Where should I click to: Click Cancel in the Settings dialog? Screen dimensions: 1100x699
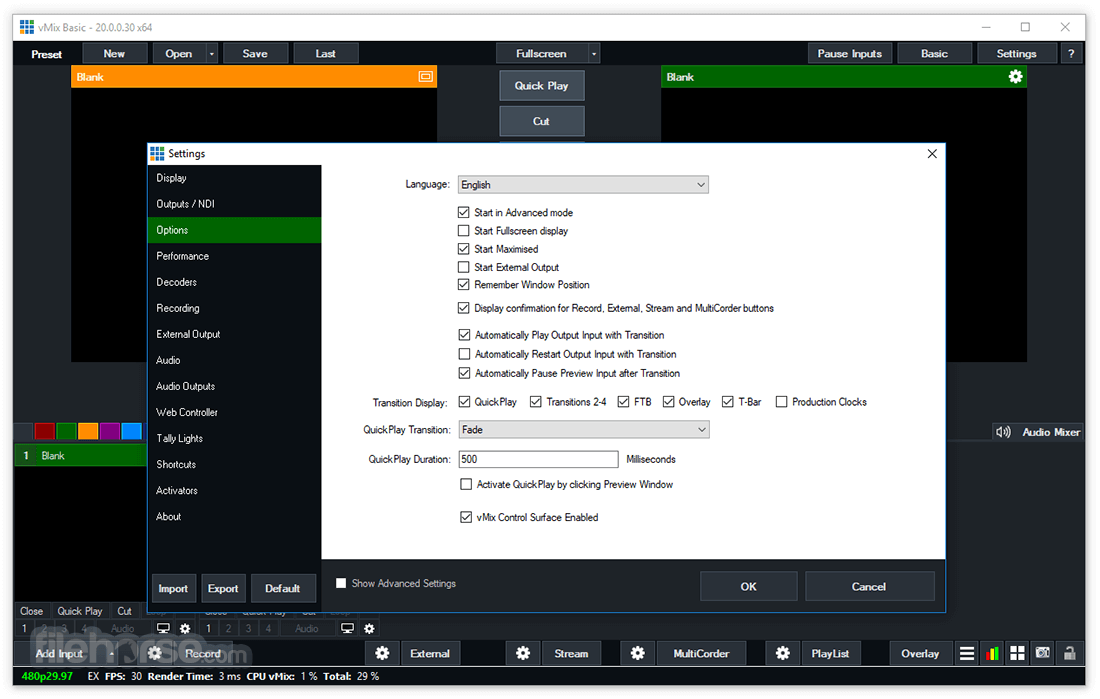tap(869, 586)
